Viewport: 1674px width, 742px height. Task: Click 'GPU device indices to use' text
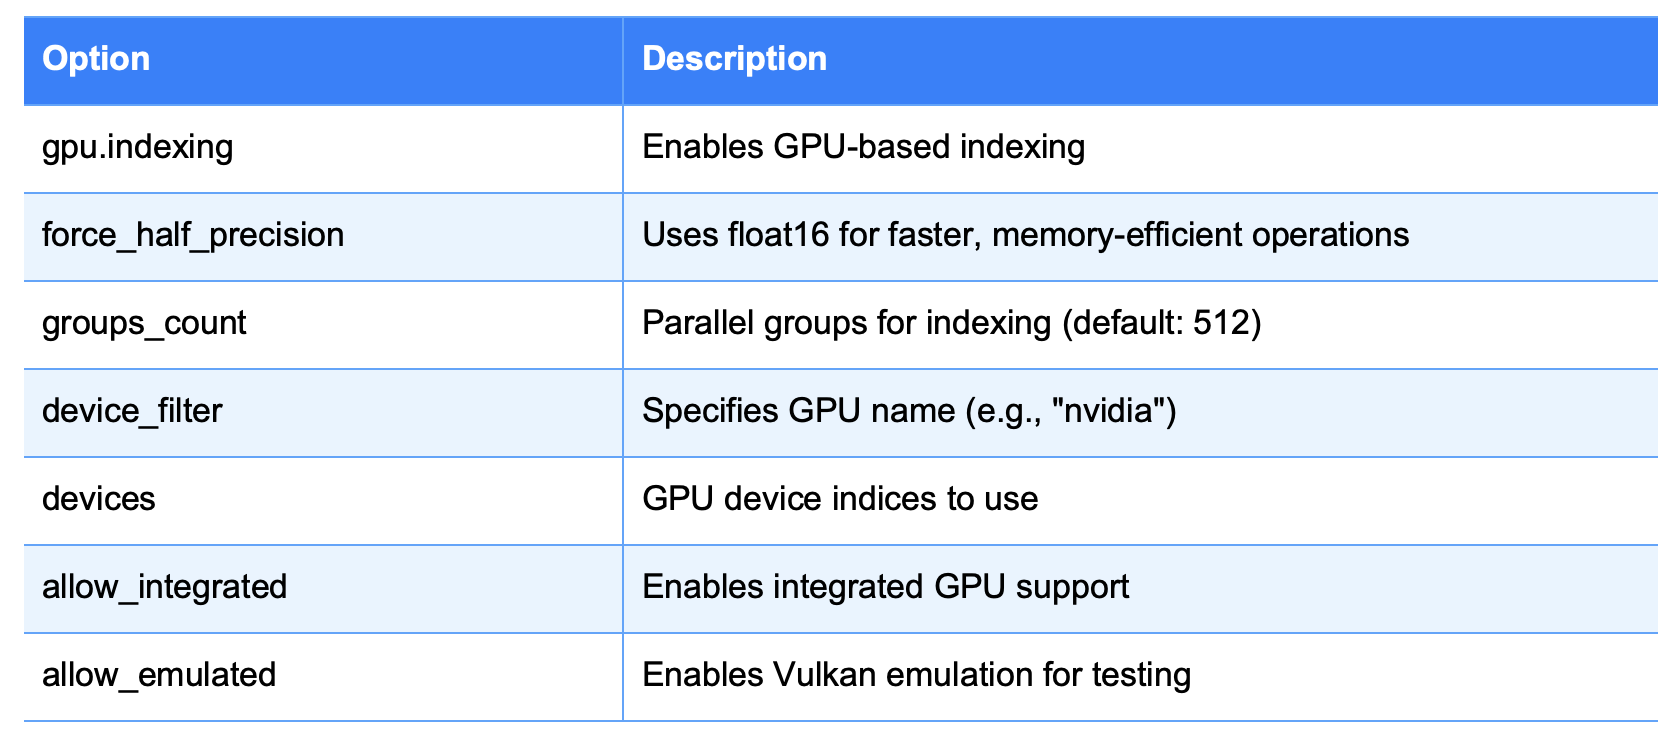[x=840, y=499]
